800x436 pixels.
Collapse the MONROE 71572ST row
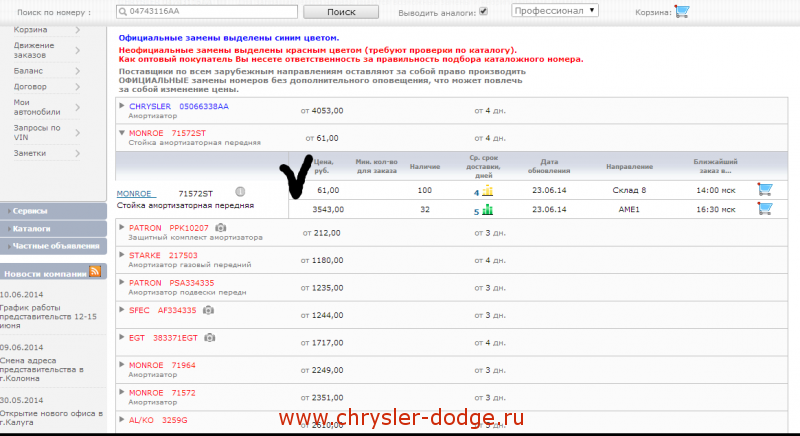pos(121,133)
